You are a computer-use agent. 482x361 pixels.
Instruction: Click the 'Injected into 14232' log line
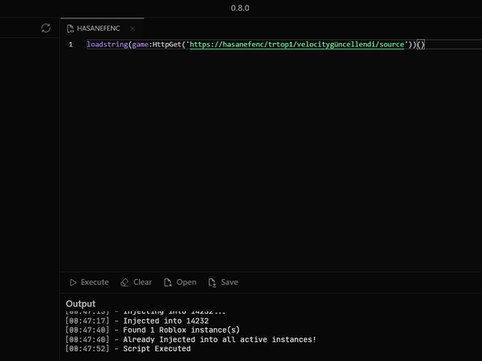pos(137,321)
